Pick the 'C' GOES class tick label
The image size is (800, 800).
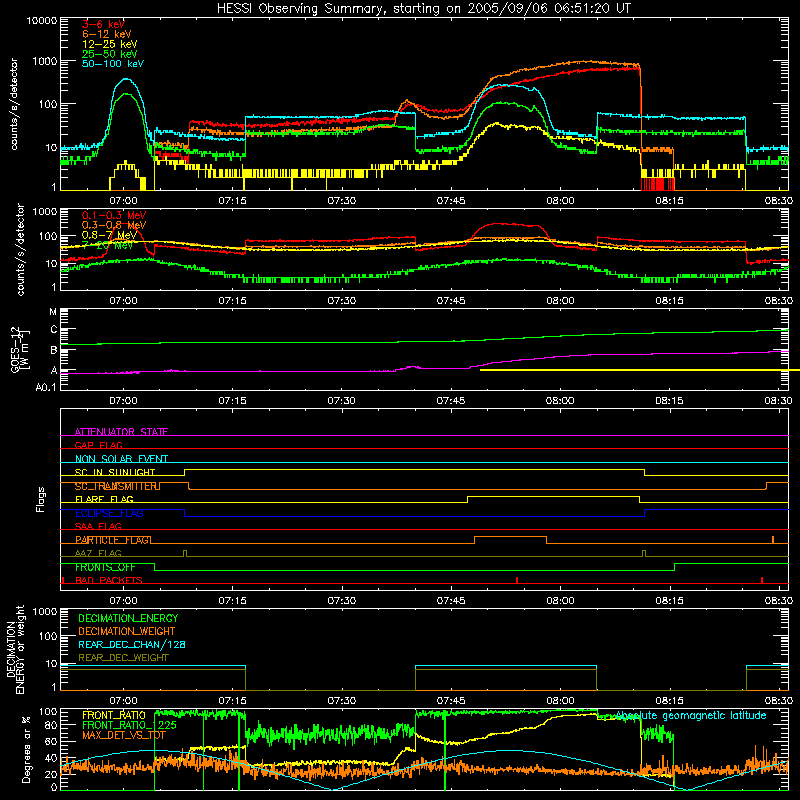pyautogui.click(x=54, y=330)
